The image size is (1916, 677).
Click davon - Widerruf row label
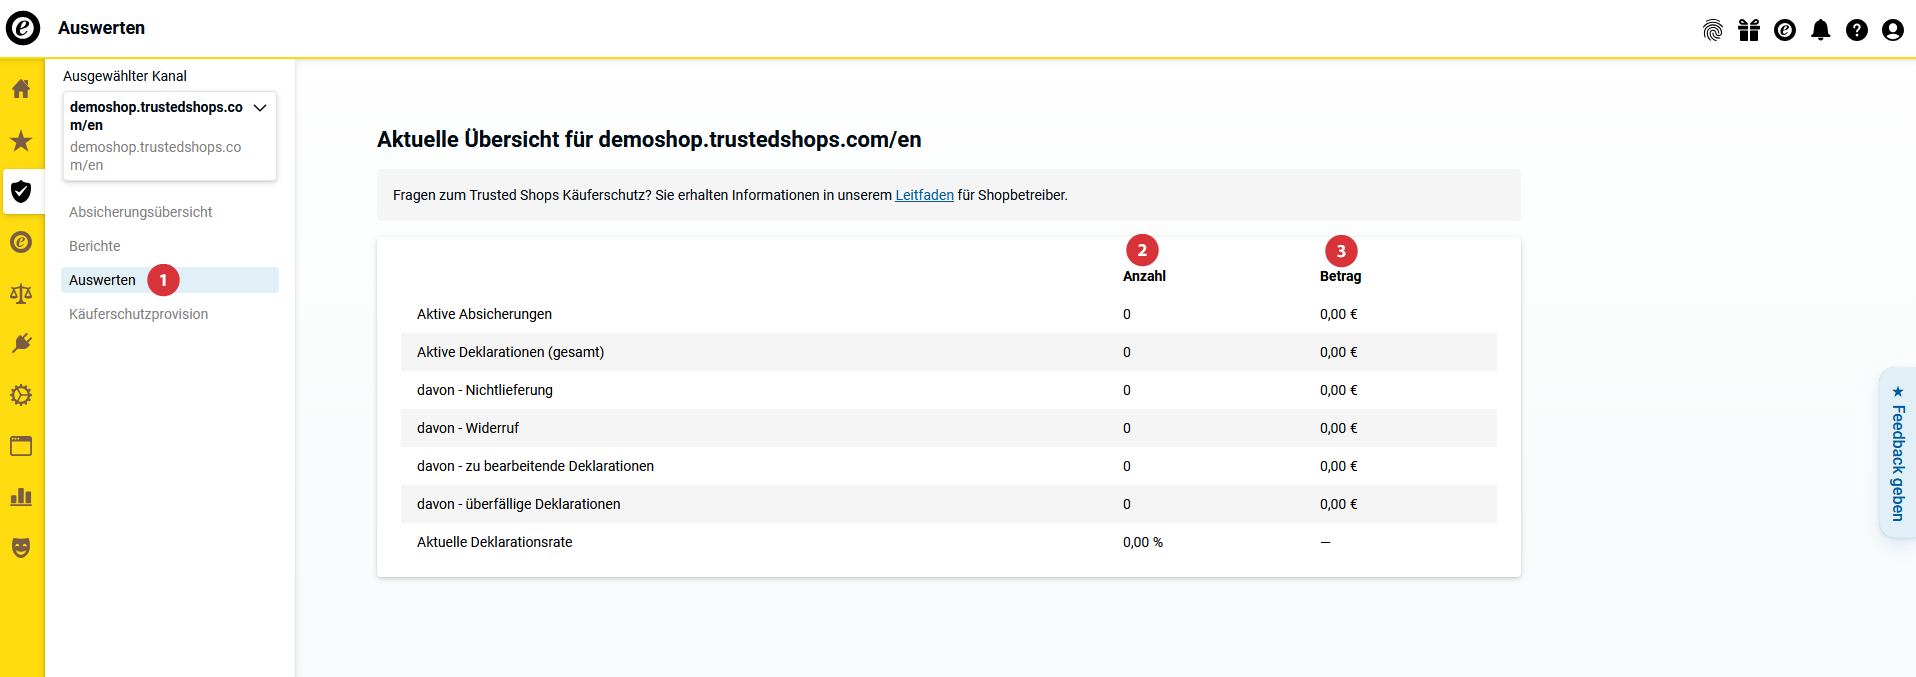pyautogui.click(x=468, y=428)
